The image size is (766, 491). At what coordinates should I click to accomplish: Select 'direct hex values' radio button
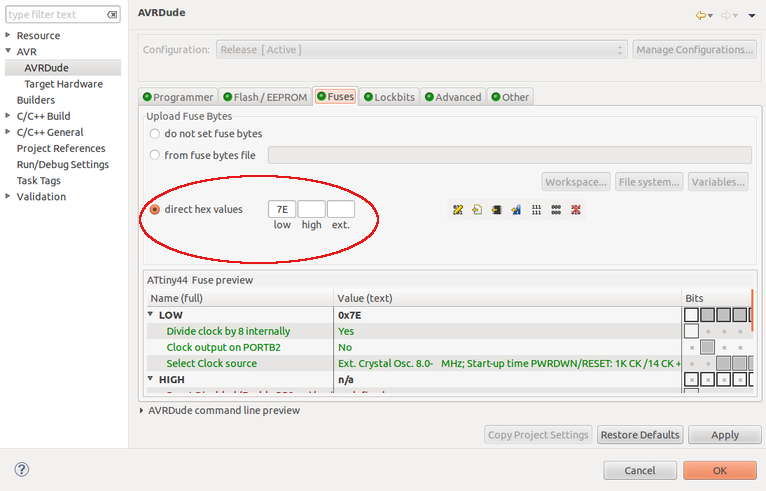tap(155, 210)
